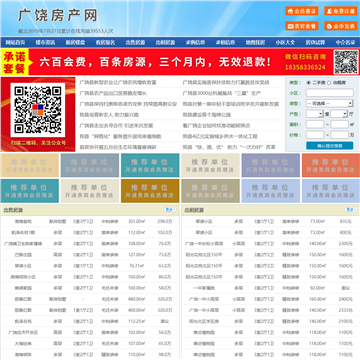Screen dimensions: 360x360
Task: Open news link 我县培育新农人 助力振兴路
Action: [109, 115]
